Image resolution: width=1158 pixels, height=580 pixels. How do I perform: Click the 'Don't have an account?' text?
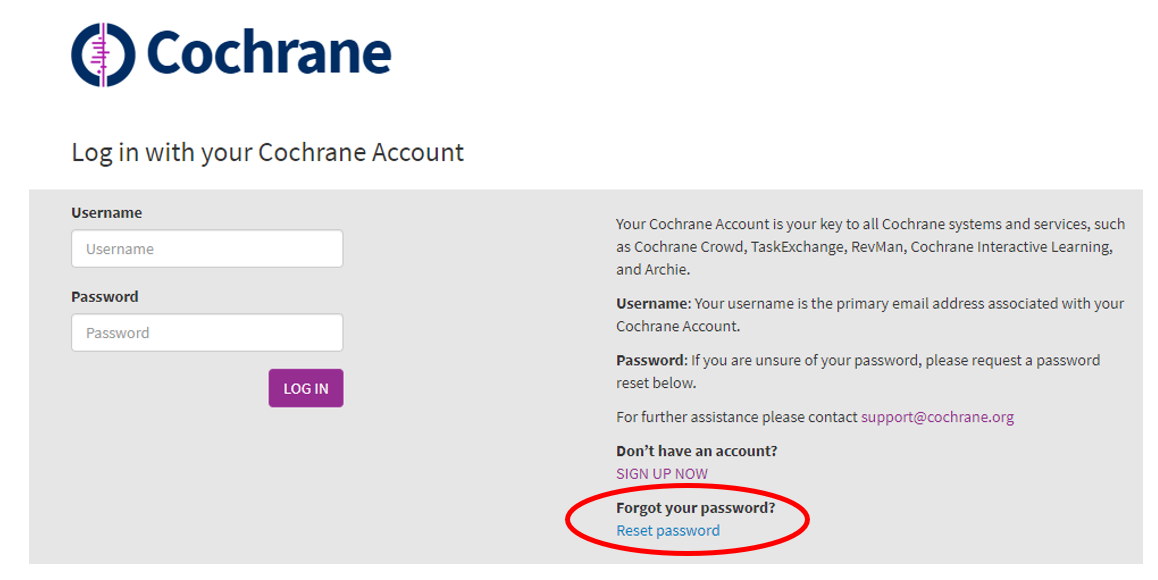pos(696,451)
